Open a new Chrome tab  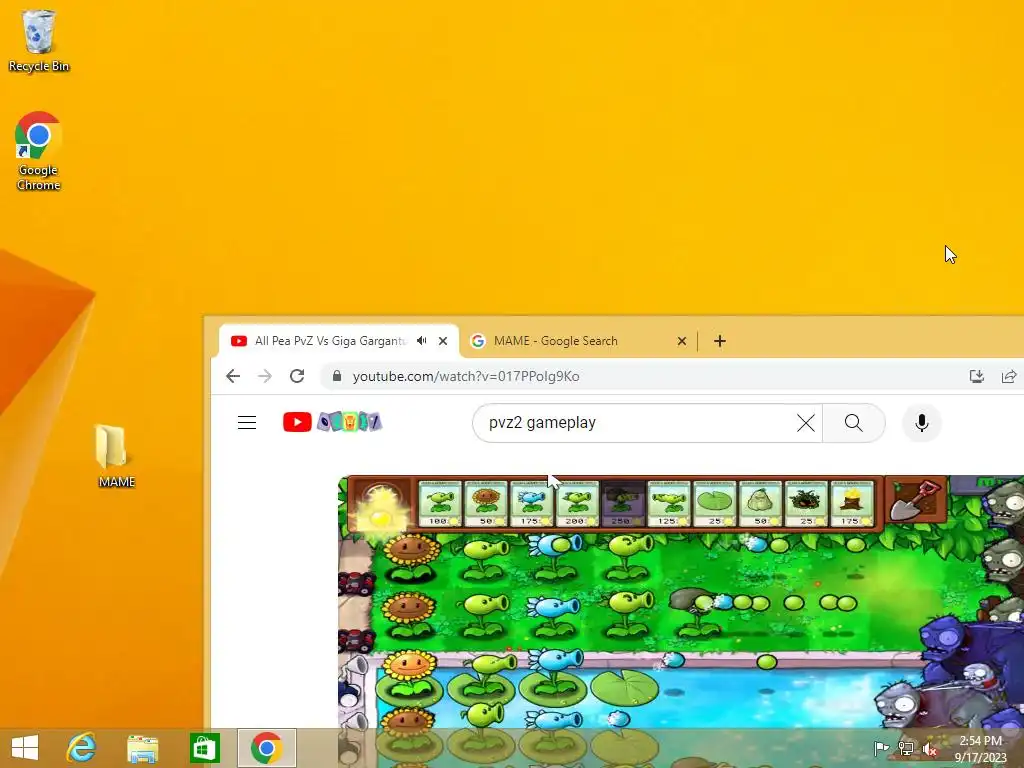point(720,341)
